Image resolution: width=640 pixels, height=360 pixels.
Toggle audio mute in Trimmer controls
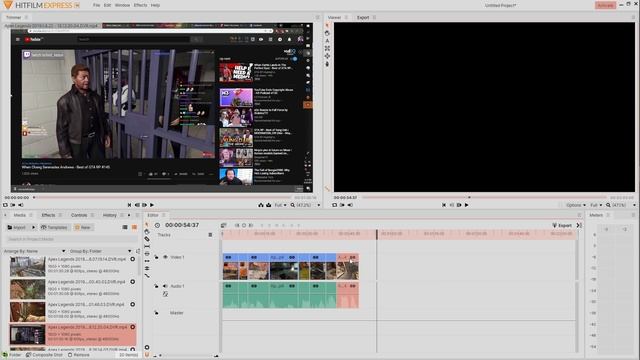(x=21, y=205)
